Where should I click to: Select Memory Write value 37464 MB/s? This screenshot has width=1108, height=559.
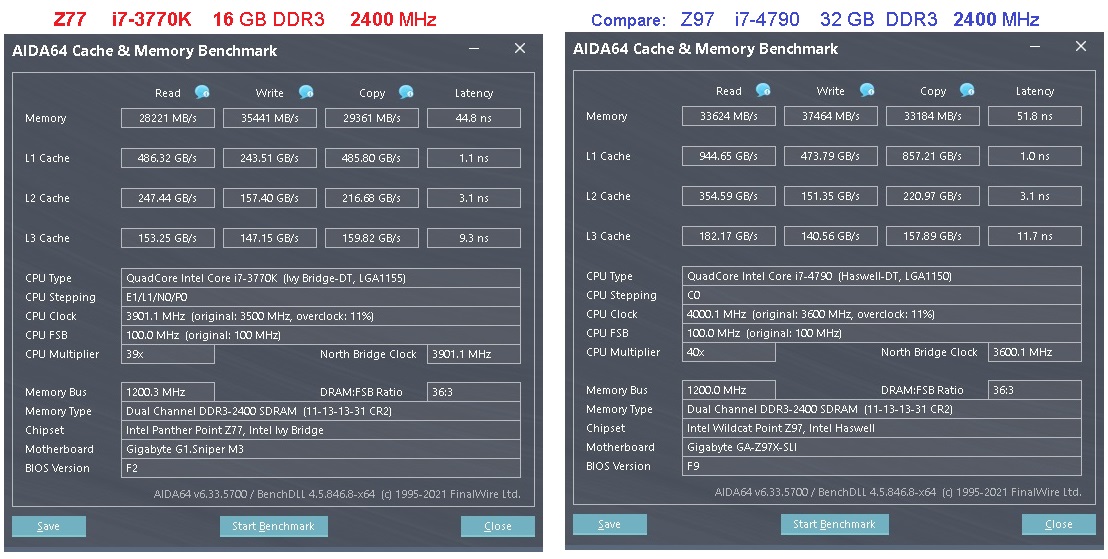[x=831, y=116]
